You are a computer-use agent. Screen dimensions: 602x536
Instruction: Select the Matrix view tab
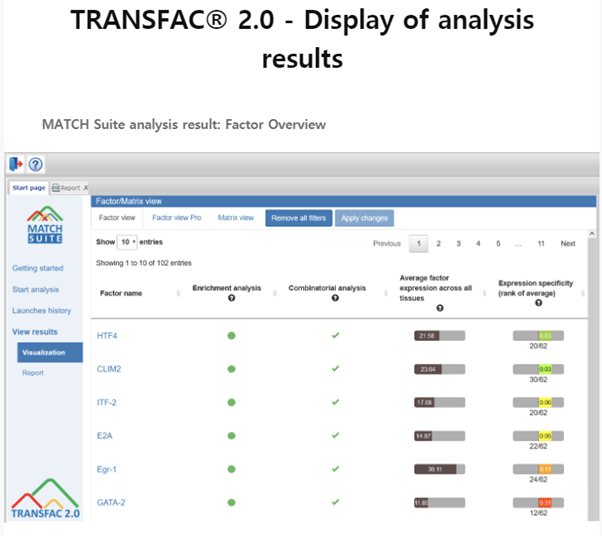(236, 218)
